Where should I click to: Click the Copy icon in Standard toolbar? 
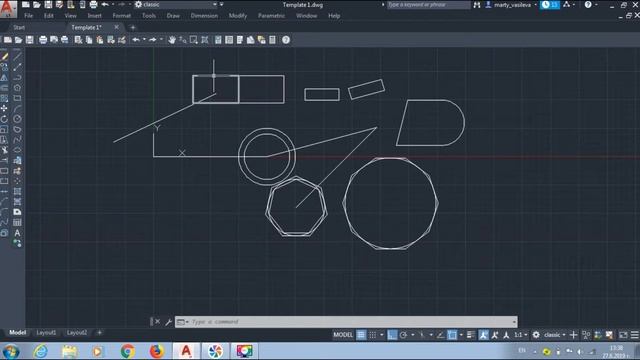pyautogui.click(x=89, y=40)
